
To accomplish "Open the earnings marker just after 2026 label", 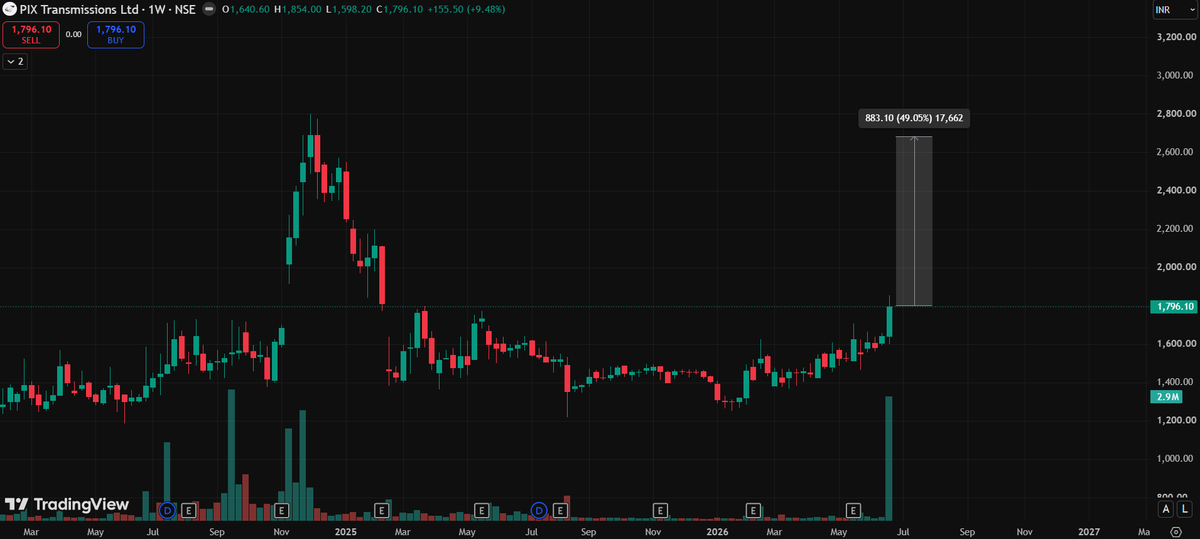I will (x=754, y=510).
